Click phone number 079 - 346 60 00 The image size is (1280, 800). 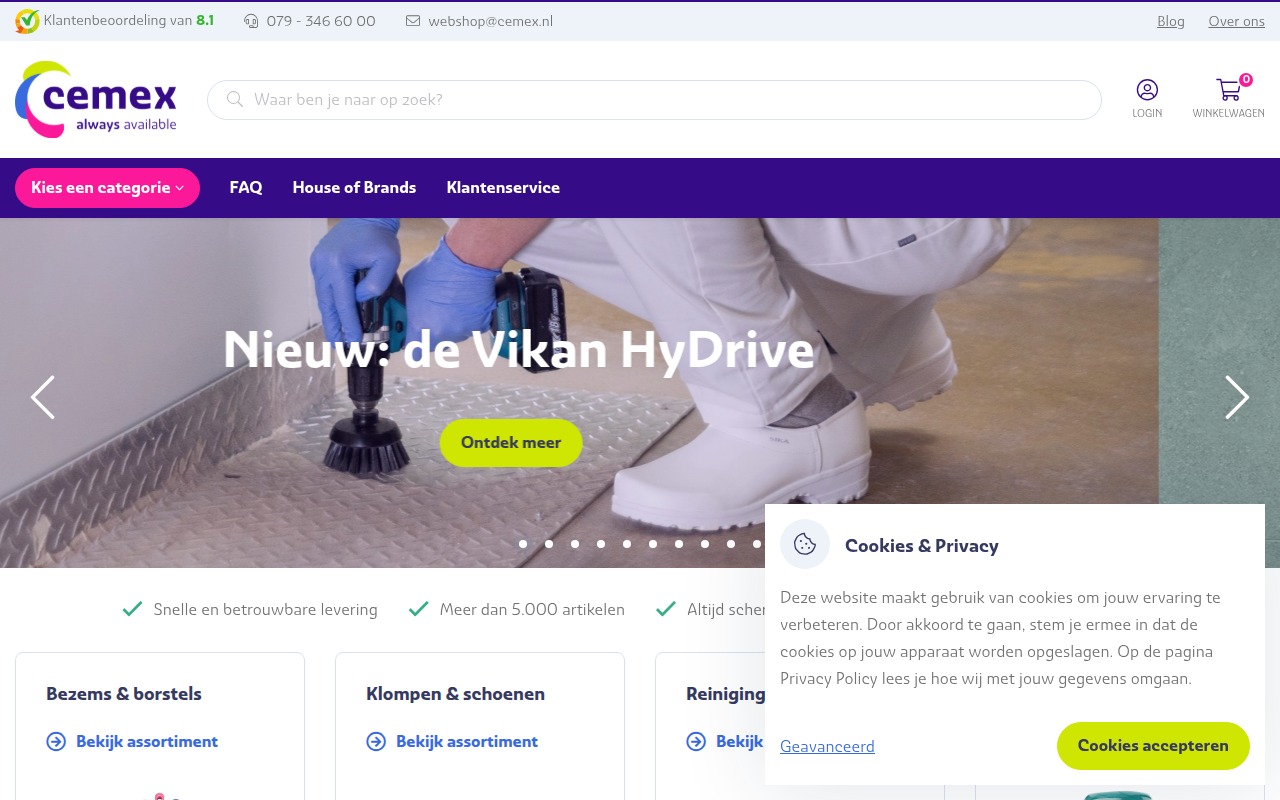(x=321, y=21)
